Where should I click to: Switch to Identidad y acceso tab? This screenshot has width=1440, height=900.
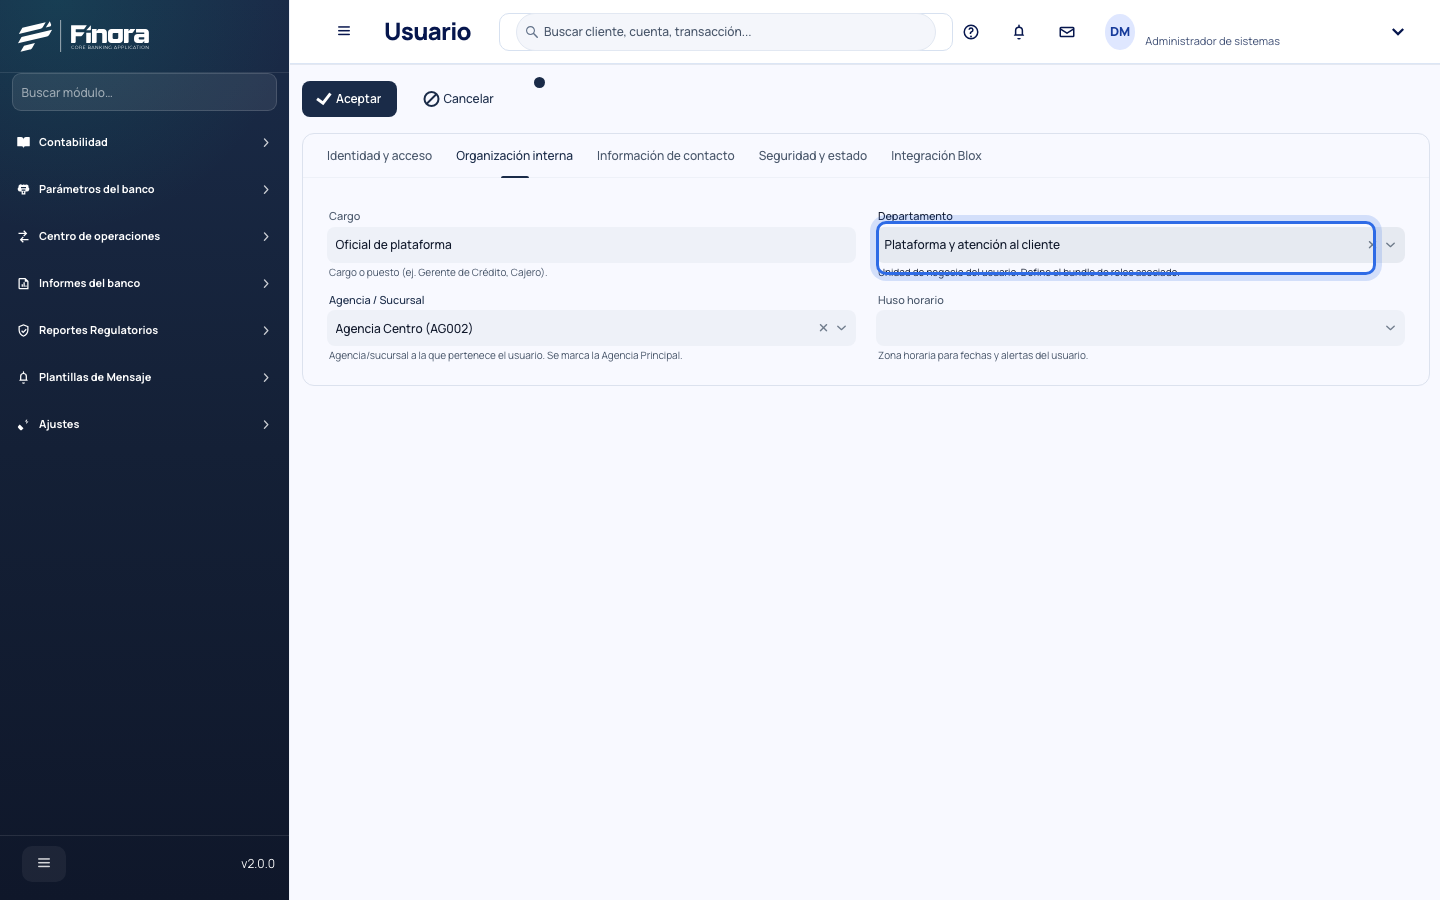[x=379, y=156]
